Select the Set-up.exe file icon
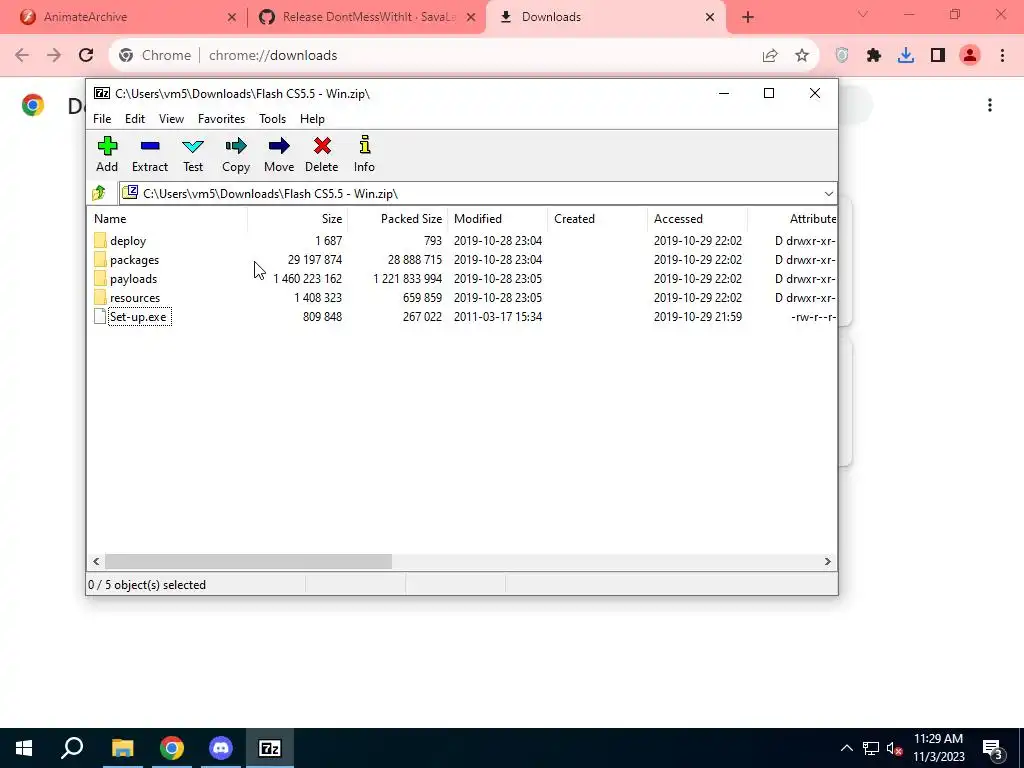1024x768 pixels. (100, 316)
